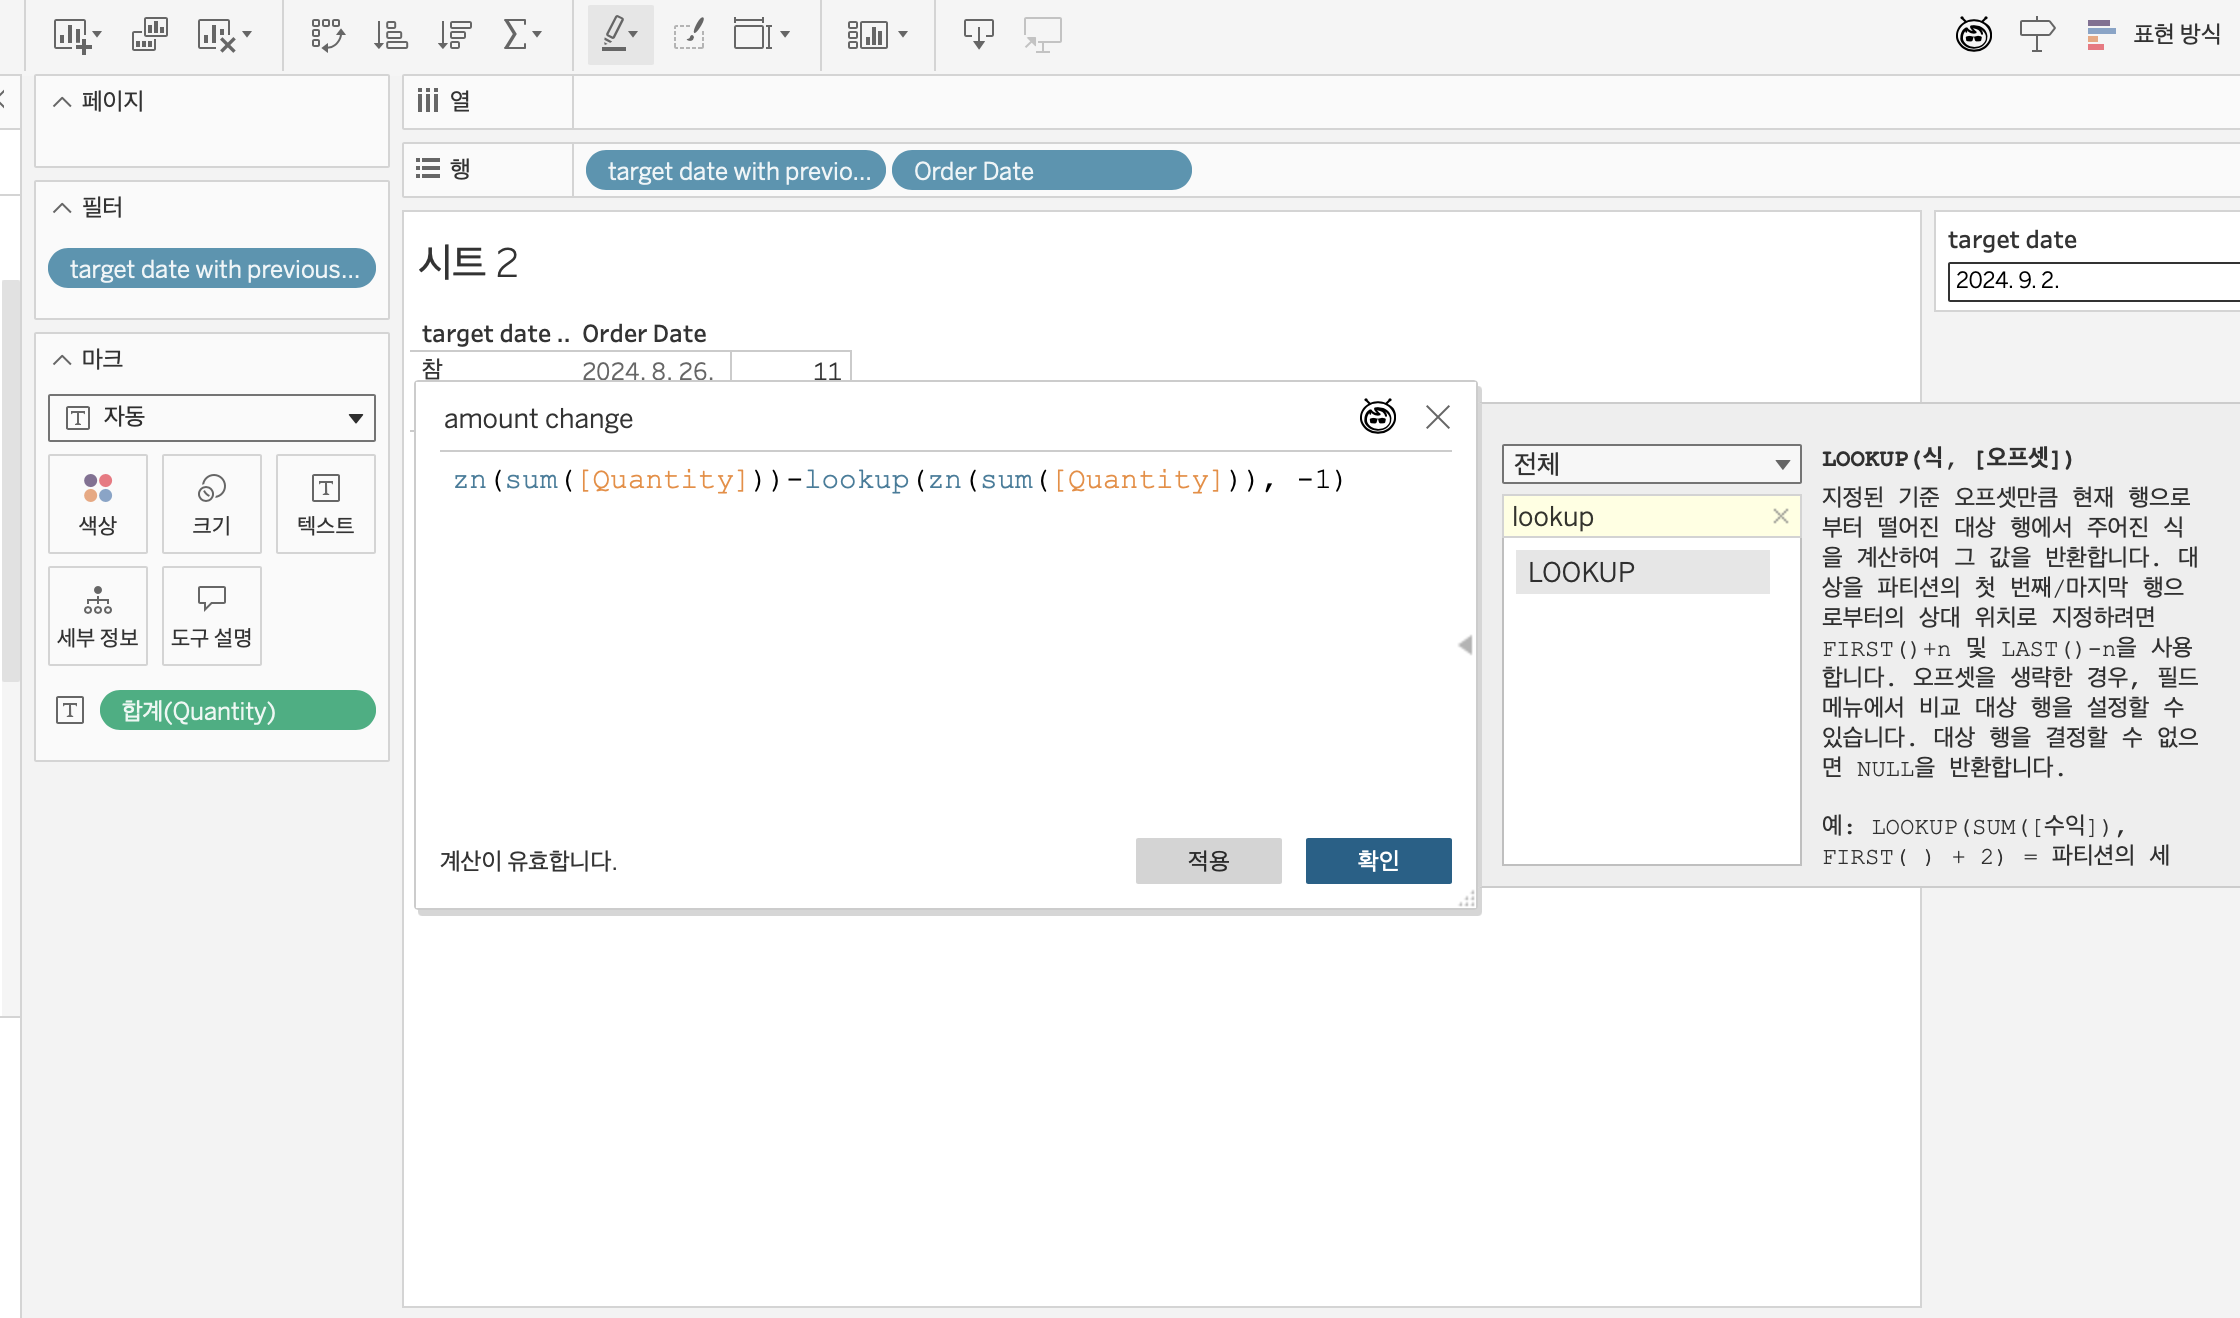Collapse the Pages shelf
Viewport: 2240px width, 1318px height.
[x=62, y=101]
